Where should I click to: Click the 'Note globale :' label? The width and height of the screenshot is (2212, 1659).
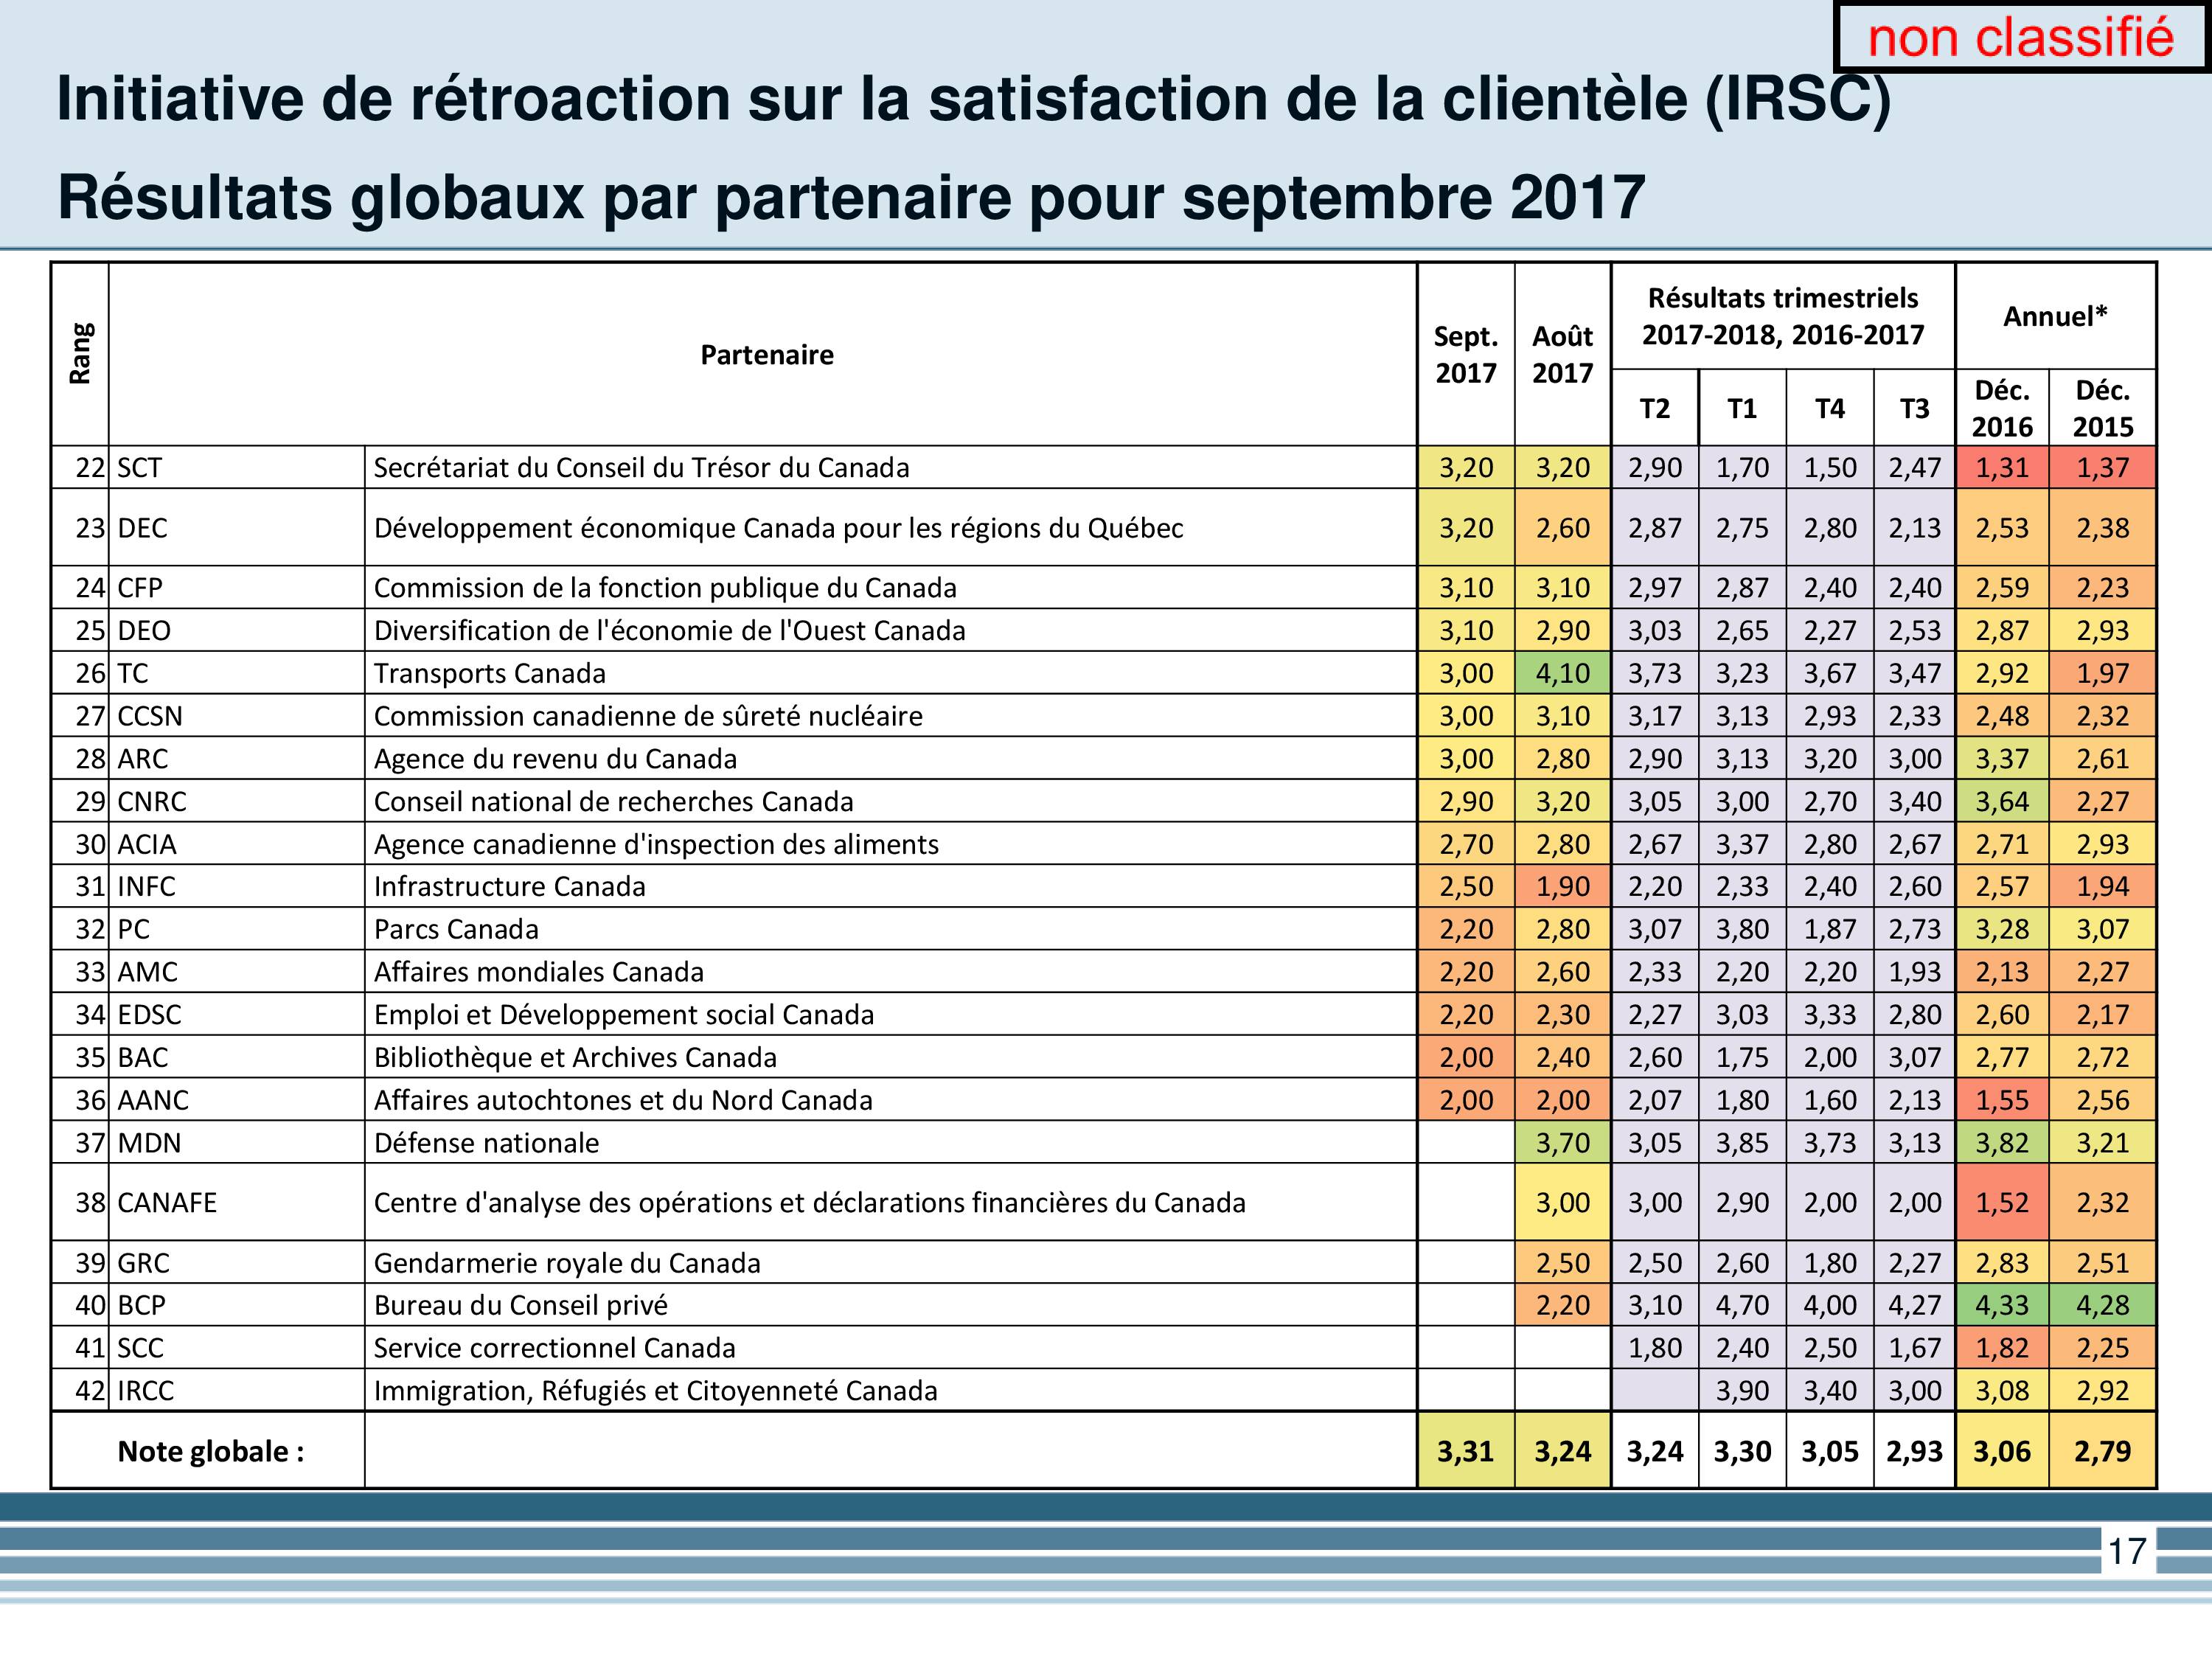click(x=211, y=1452)
